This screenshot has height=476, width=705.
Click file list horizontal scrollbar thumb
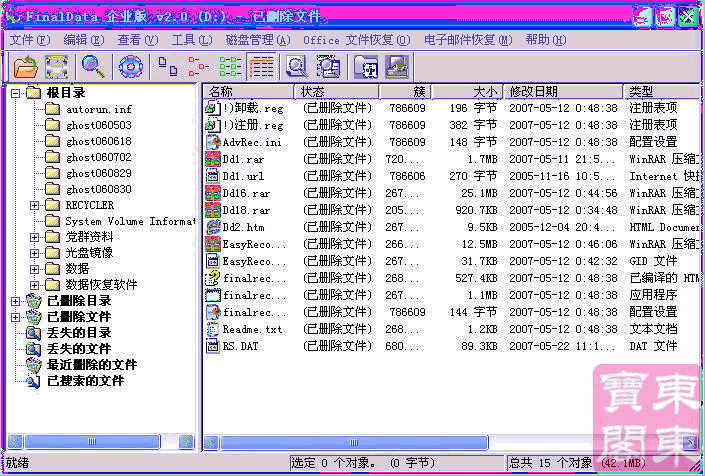tap(354, 443)
